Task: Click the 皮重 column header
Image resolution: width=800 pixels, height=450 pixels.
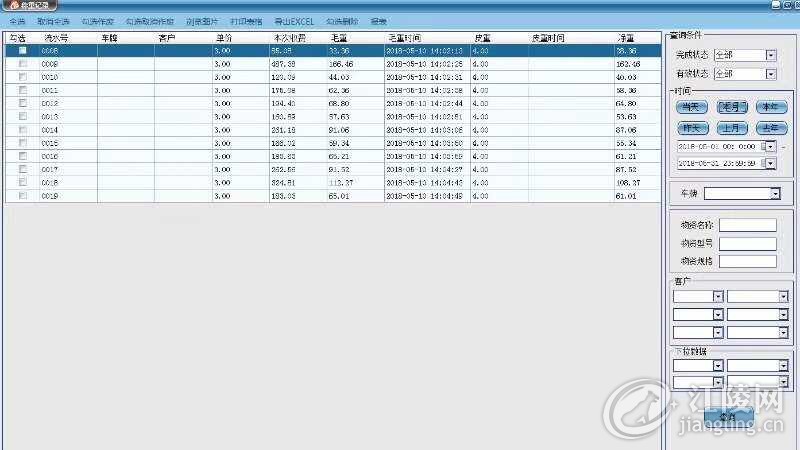Action: pyautogui.click(x=482, y=38)
